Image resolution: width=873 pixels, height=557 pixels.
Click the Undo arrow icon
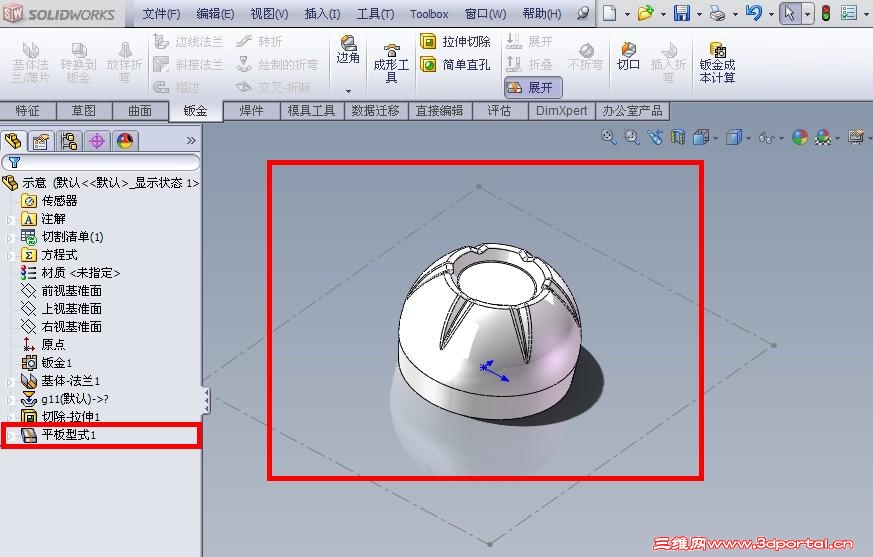754,13
